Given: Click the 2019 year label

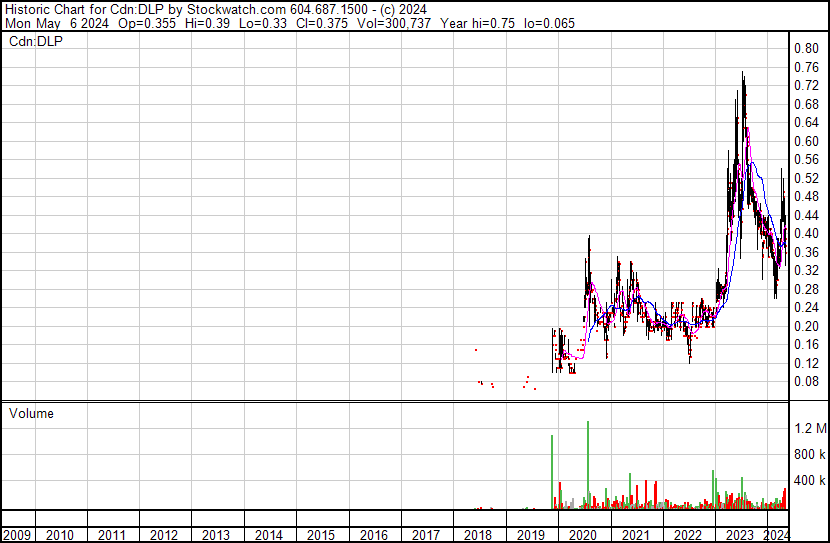Looking at the screenshot, I should pyautogui.click(x=530, y=535).
